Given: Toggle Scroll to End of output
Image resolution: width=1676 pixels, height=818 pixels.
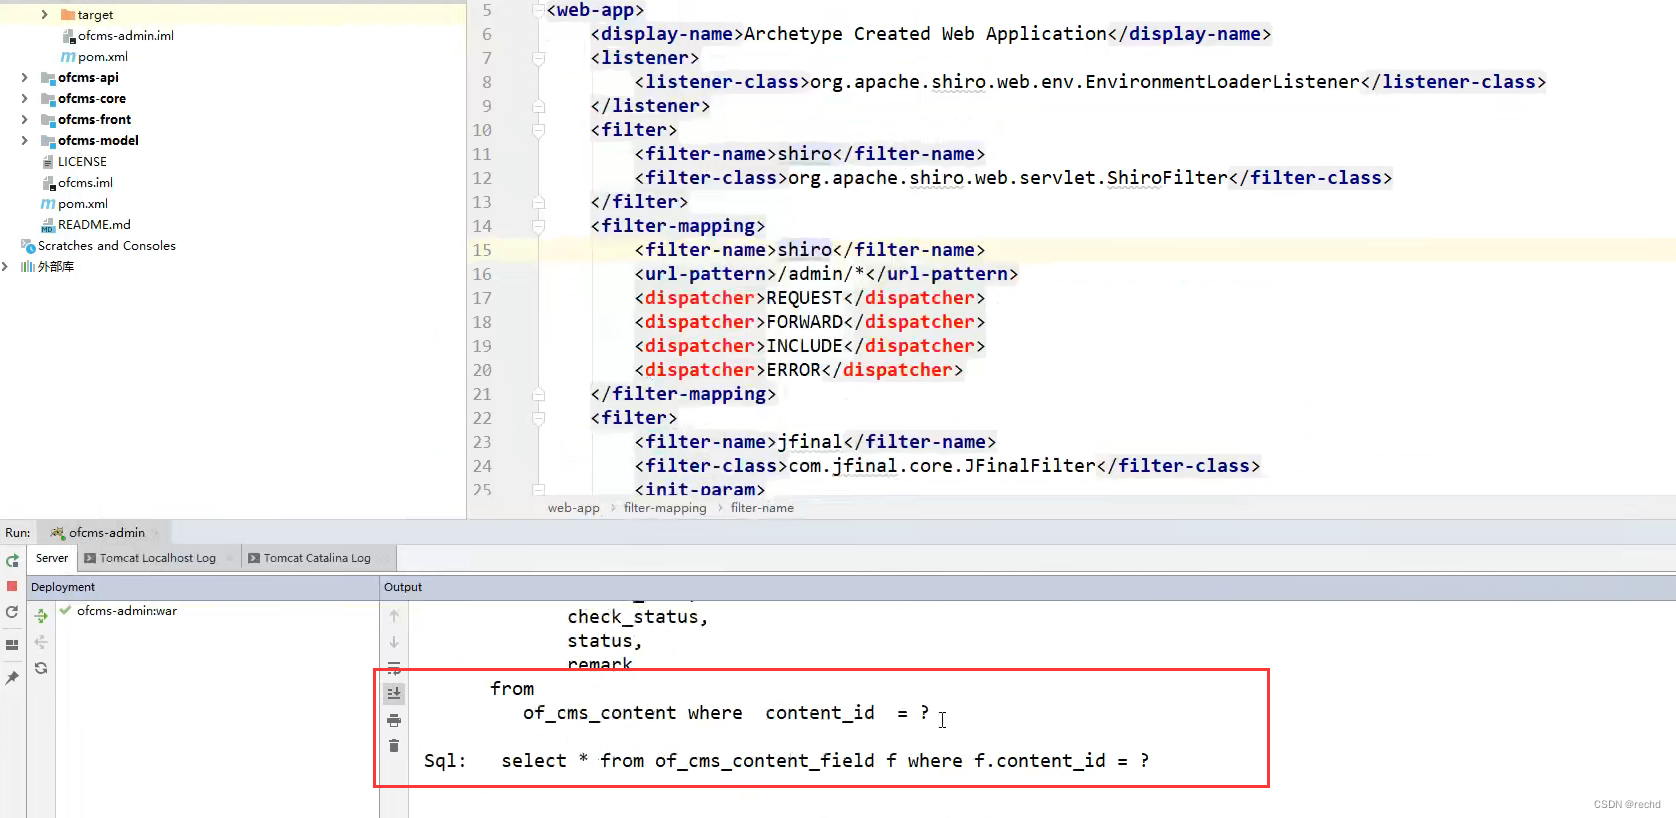Looking at the screenshot, I should [x=394, y=693].
